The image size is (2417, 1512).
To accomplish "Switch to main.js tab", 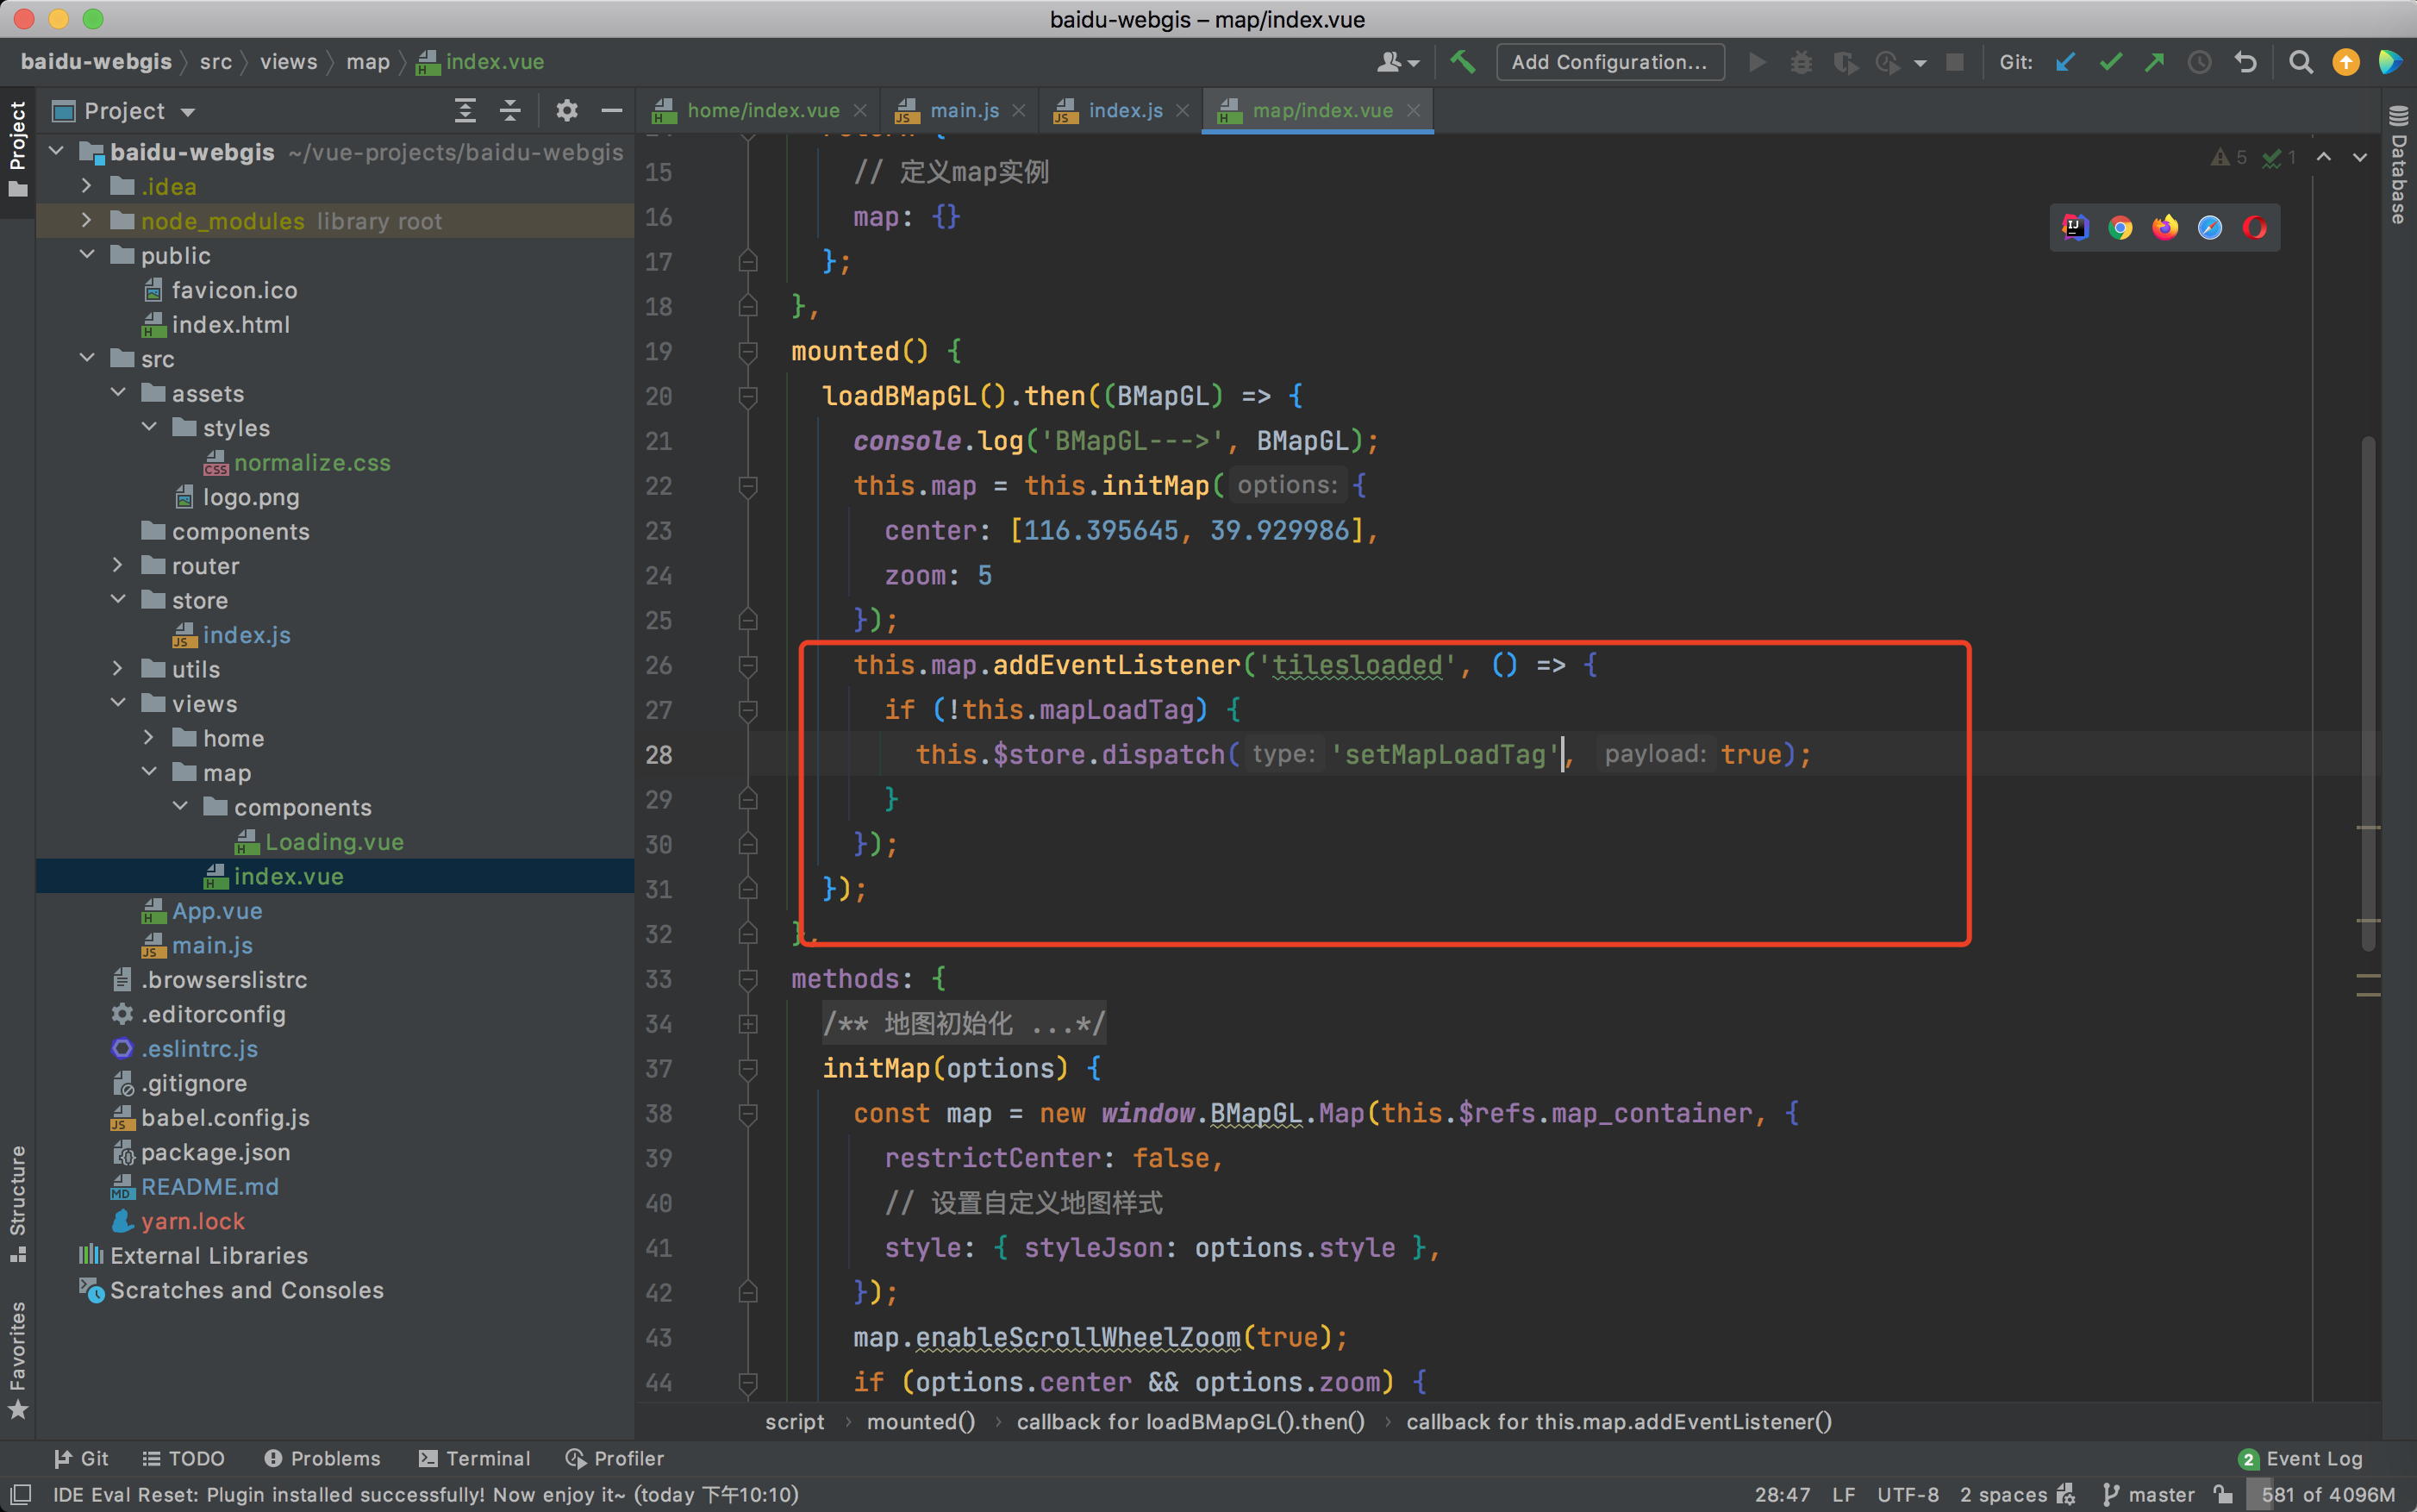I will coord(963,110).
